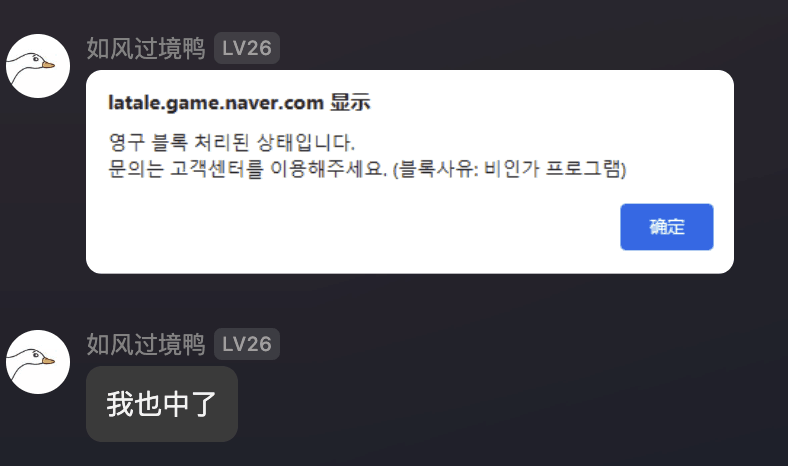The image size is (788, 466).
Task: Select username 如风过境鸭 above the dialog screenshot
Action: [x=146, y=48]
